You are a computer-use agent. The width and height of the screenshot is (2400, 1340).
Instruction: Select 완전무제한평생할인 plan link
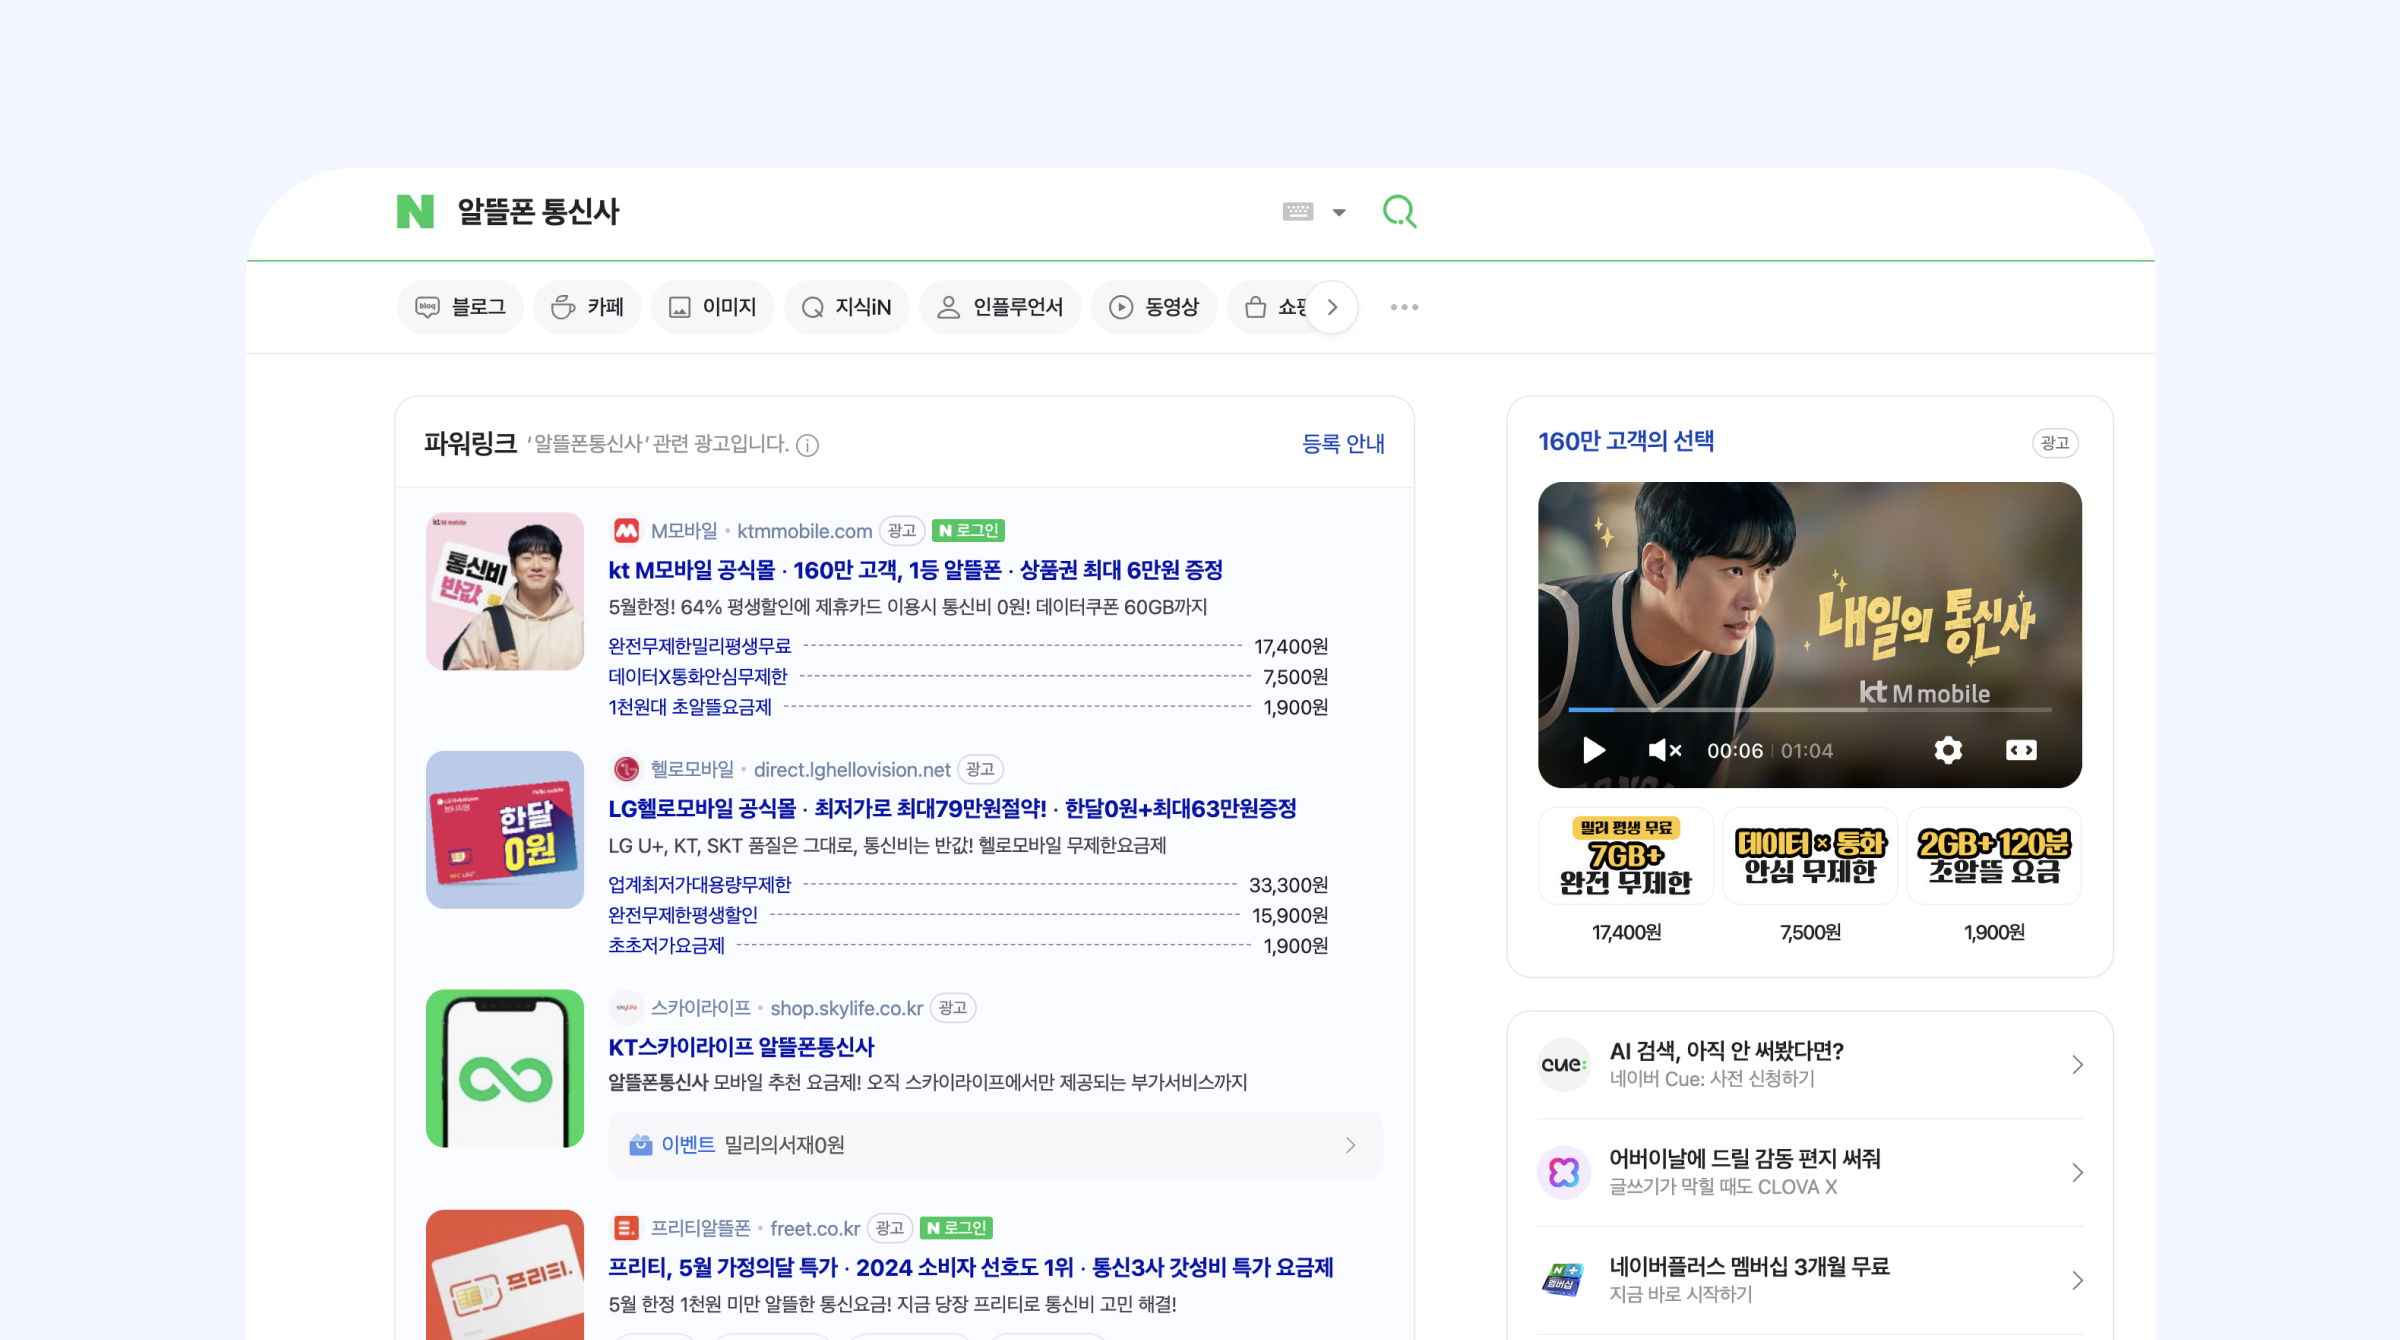tap(683, 915)
